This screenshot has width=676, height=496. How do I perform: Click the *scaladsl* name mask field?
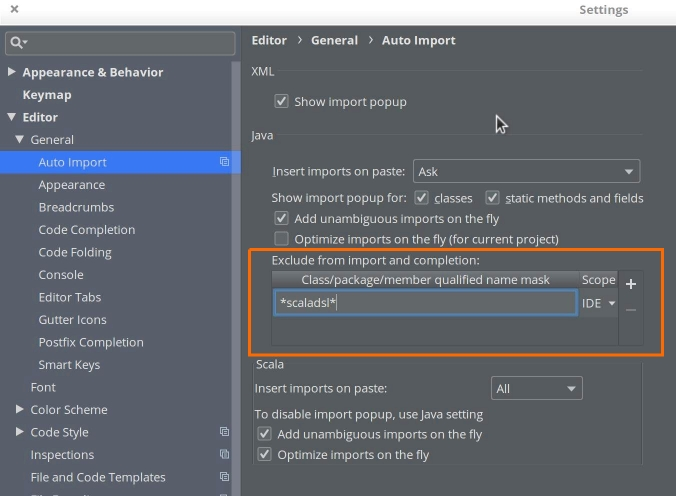point(424,303)
